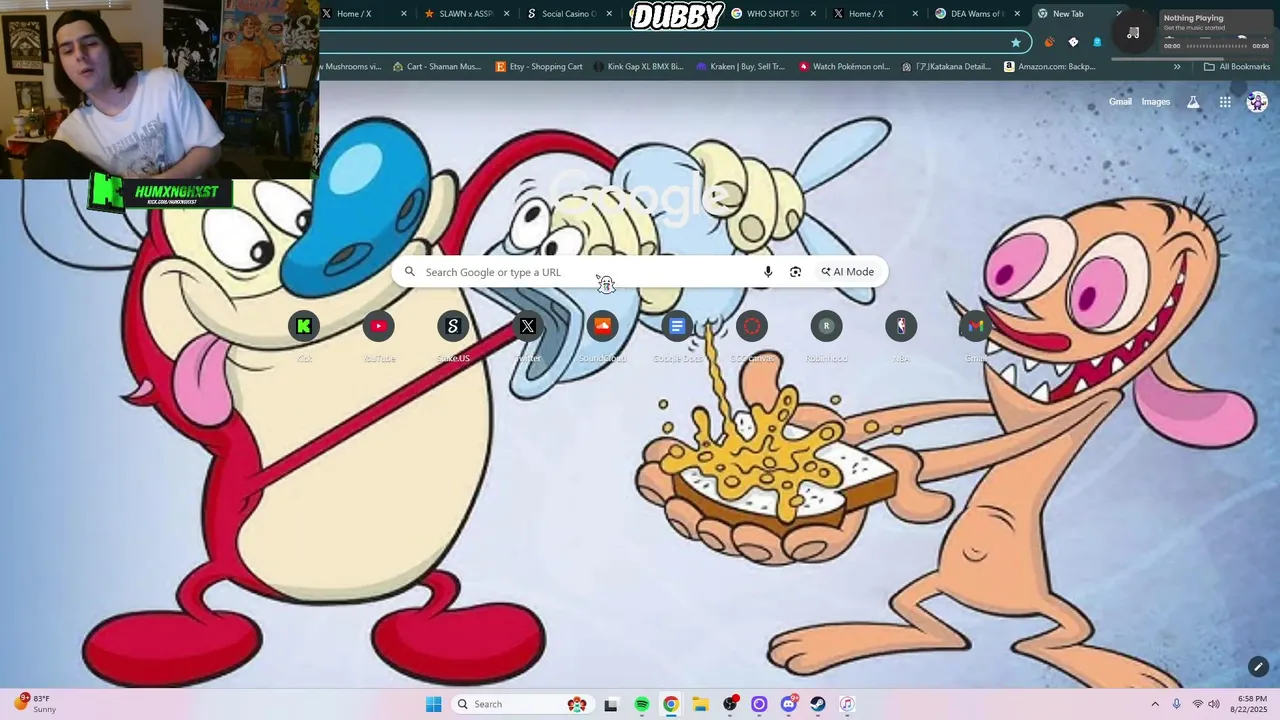
Task: Open the dark circle taskbar app with red badge
Action: [730, 704]
